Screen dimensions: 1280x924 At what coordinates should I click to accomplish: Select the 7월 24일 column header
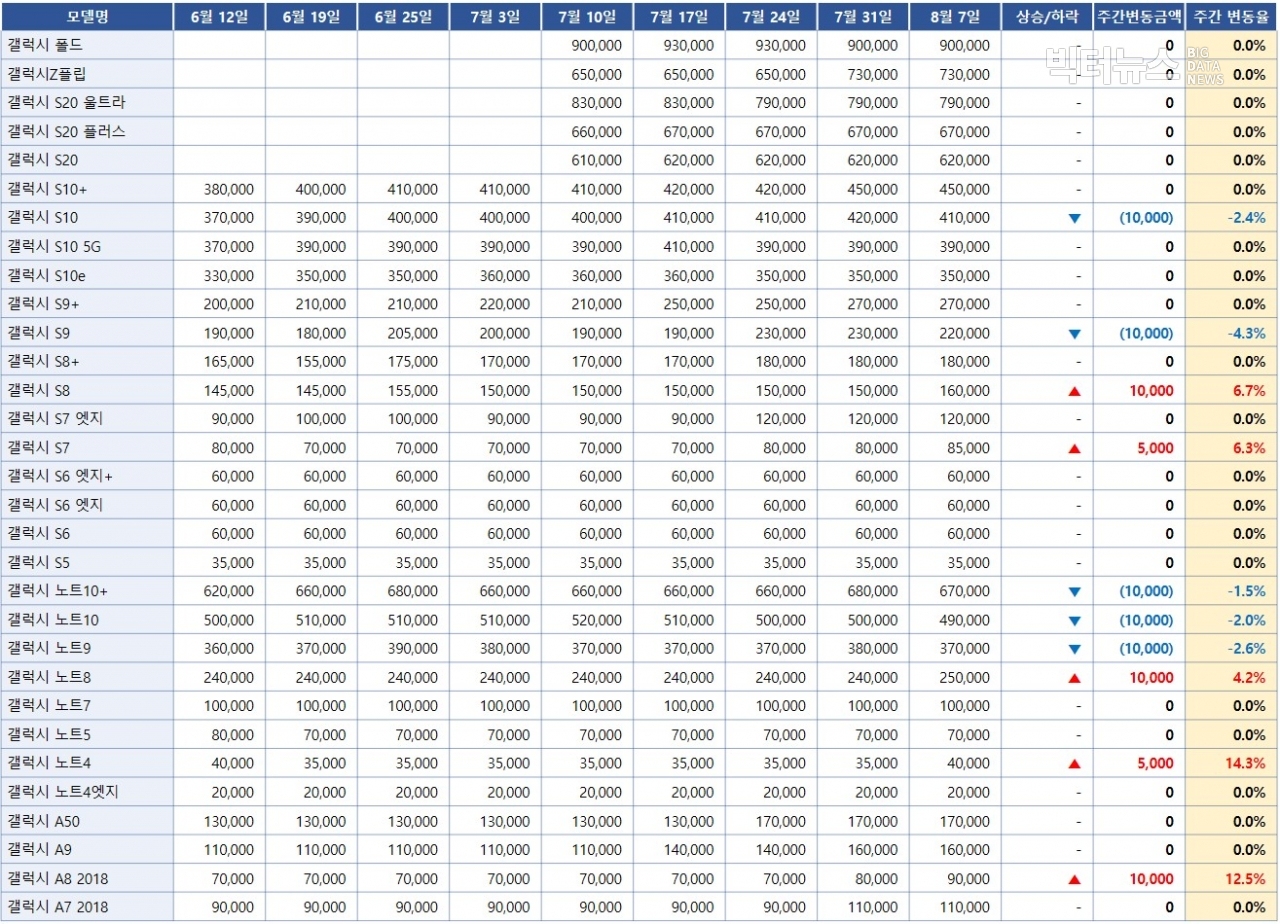[771, 16]
